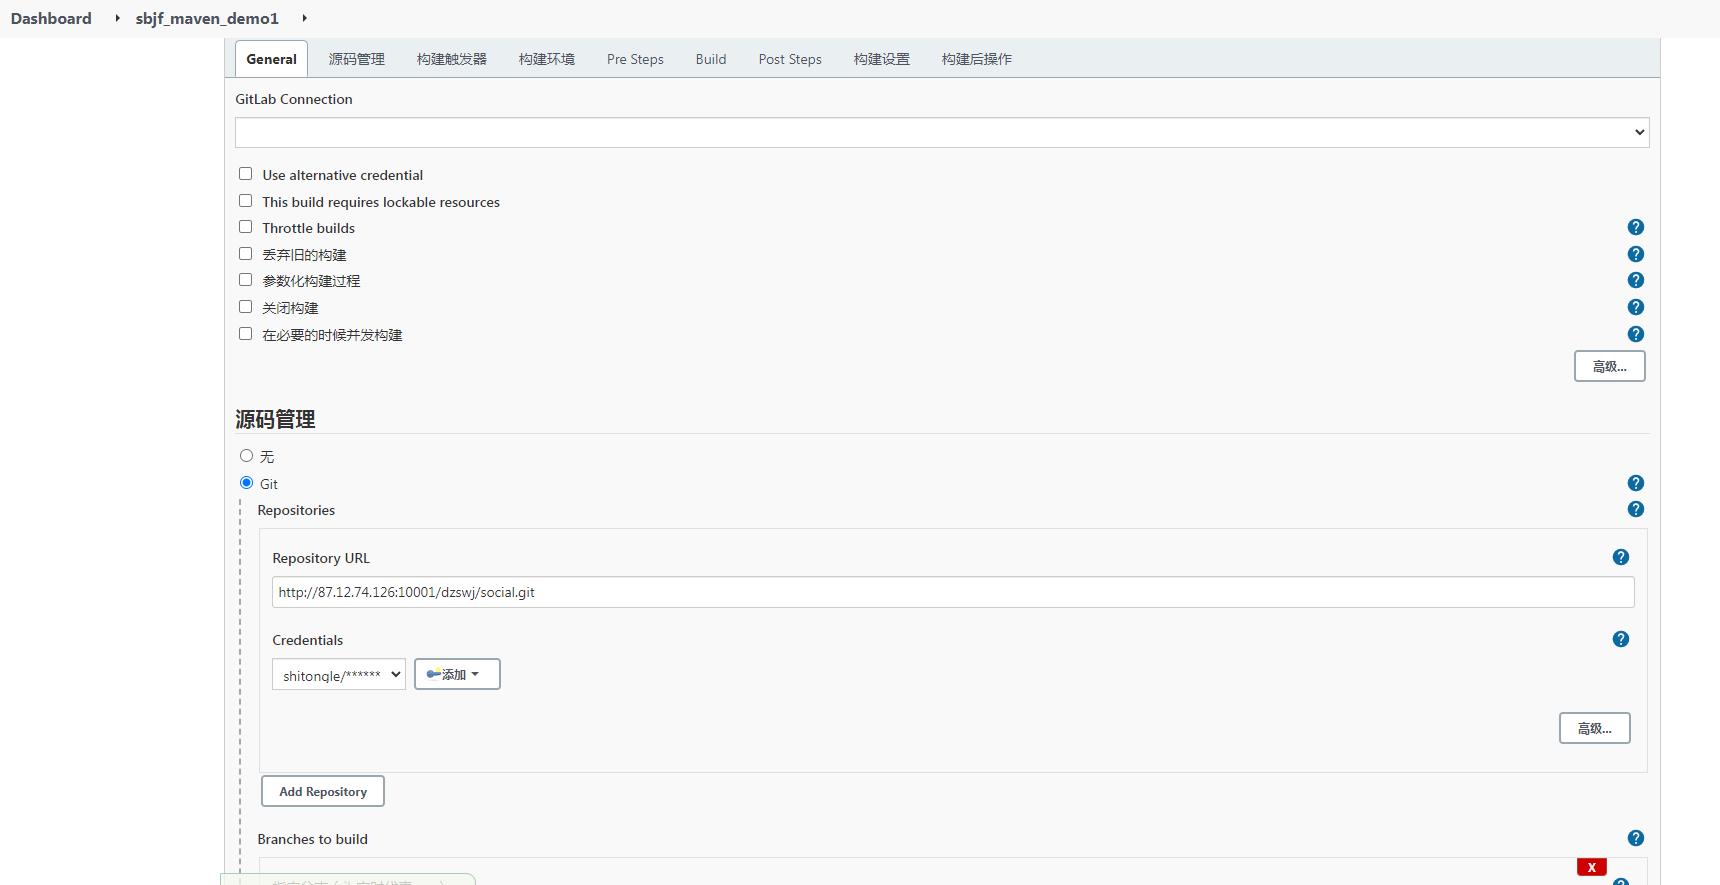Enable 在必要的时候并发构建 checkbox
1720x885 pixels.
point(245,334)
